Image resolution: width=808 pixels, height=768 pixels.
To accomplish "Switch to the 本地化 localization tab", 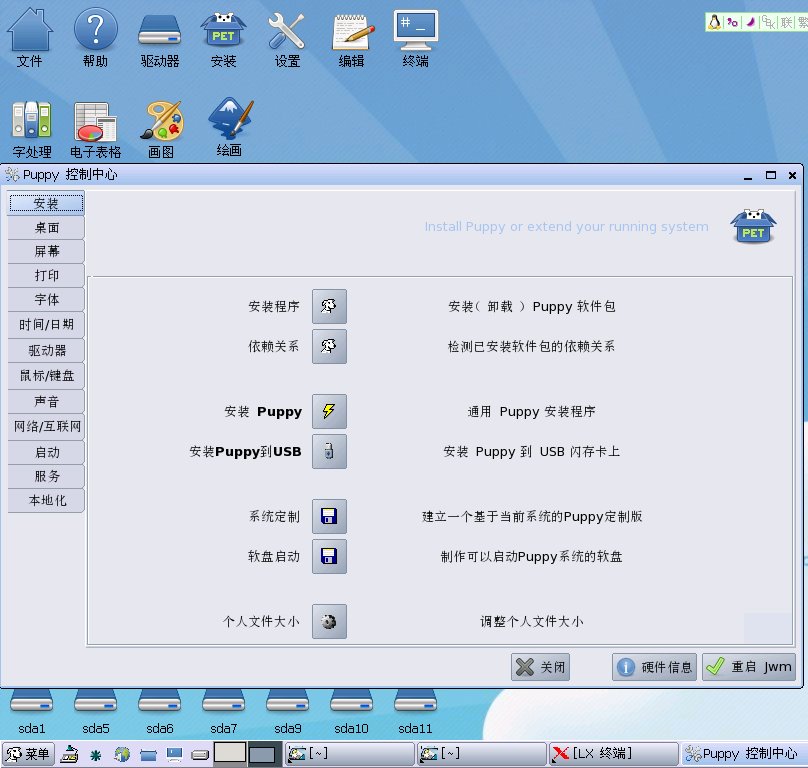I will (x=46, y=500).
